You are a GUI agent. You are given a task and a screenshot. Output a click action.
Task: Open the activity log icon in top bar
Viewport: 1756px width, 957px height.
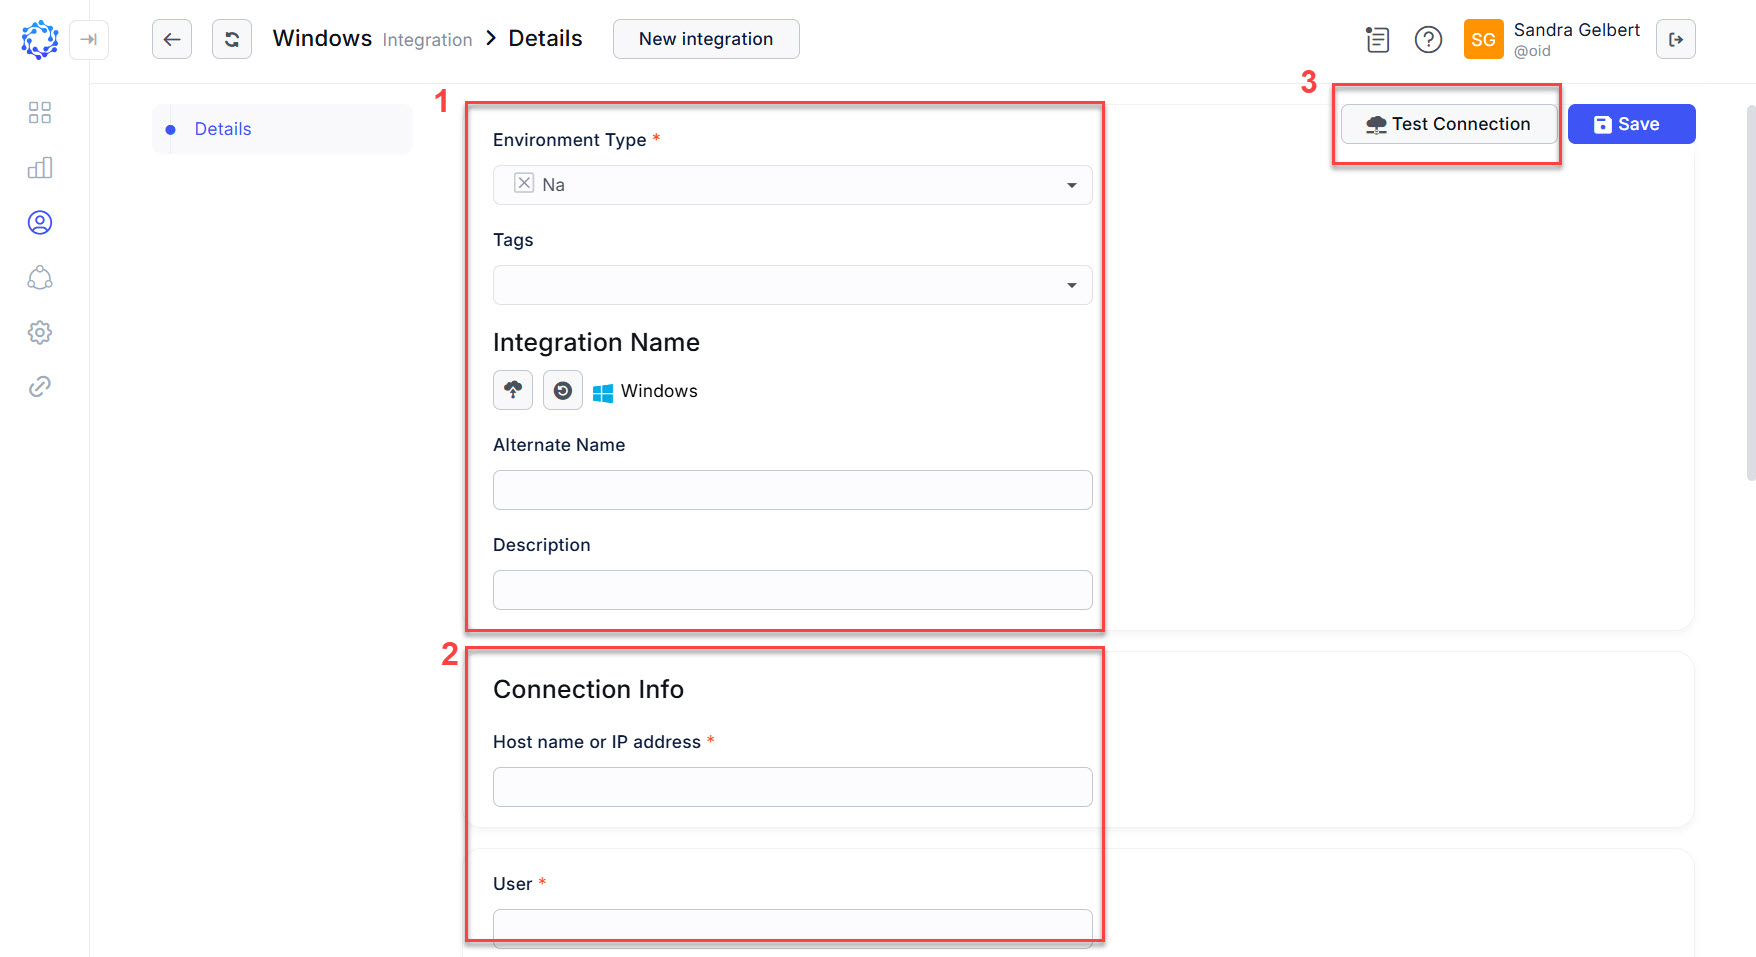click(1376, 39)
